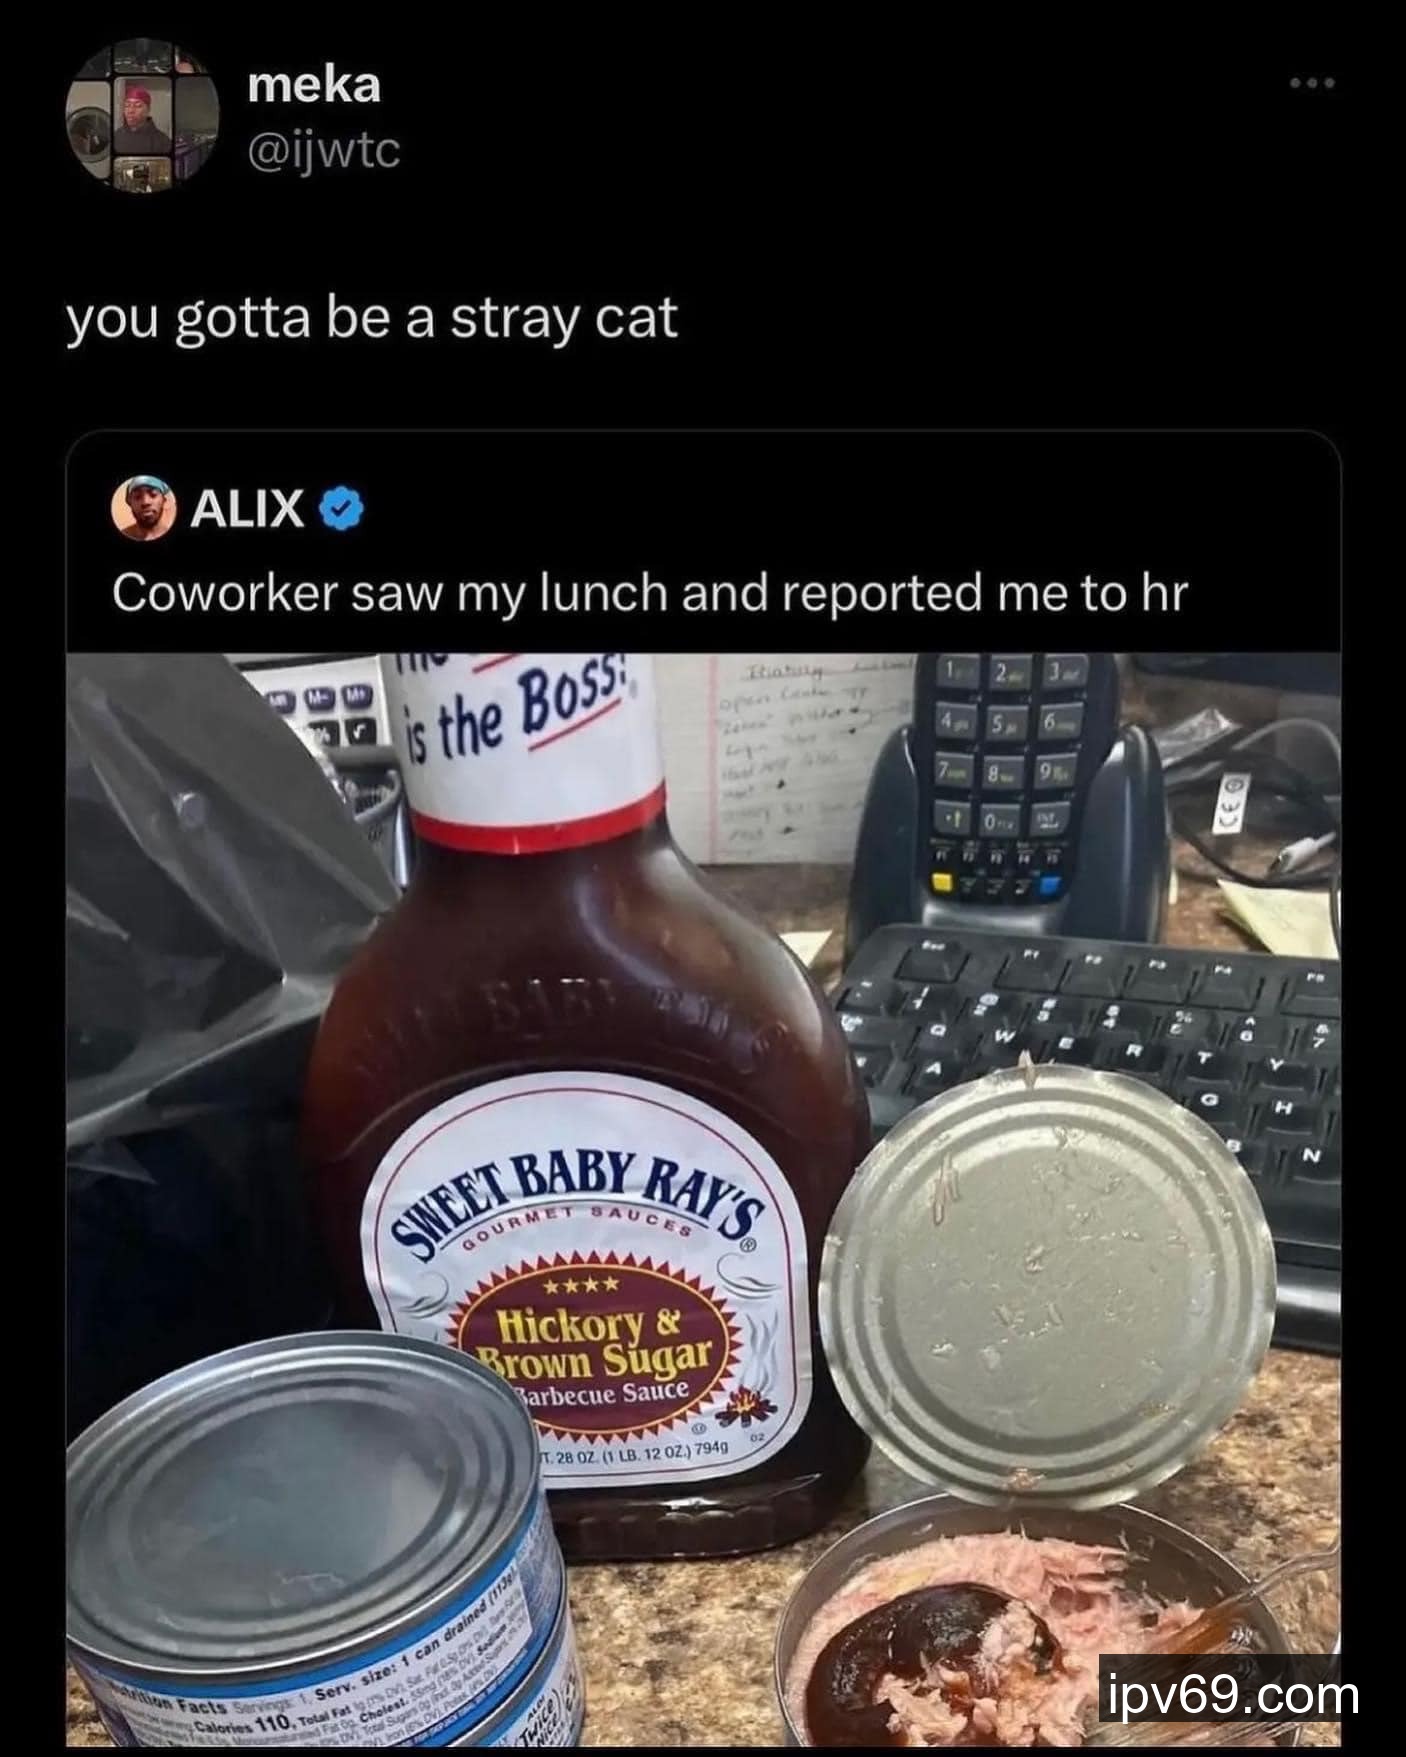Click the "you gotta be a stray cat" text
The height and width of the screenshot is (1757, 1406).
coord(372,320)
